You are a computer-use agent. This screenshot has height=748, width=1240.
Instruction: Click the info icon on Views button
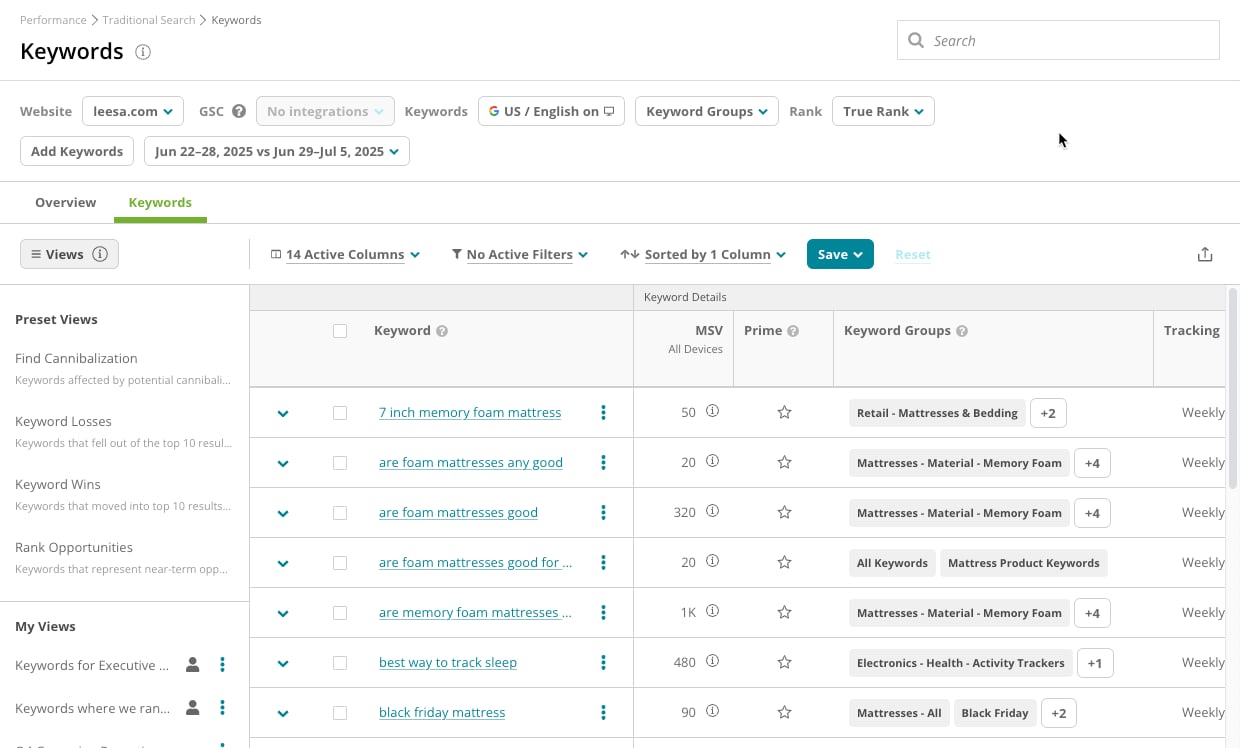(100, 254)
